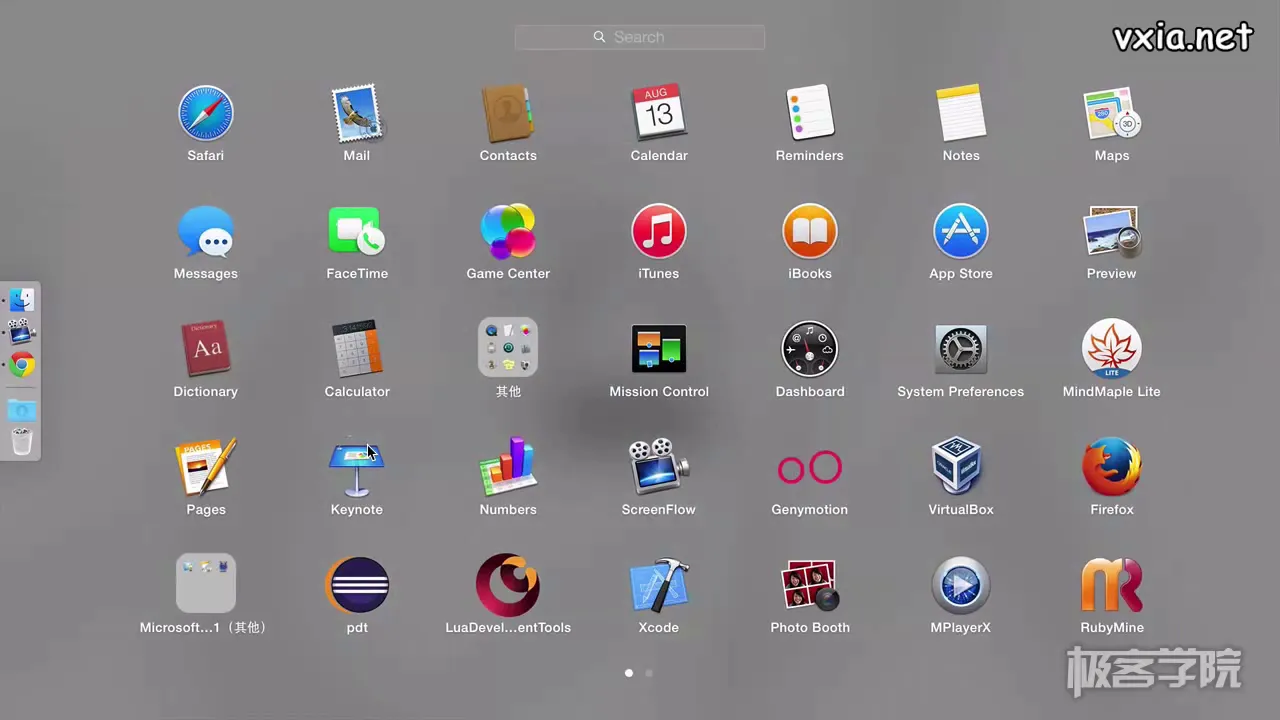Launch MPlayerX
The height and width of the screenshot is (720, 1280).
[x=961, y=585]
